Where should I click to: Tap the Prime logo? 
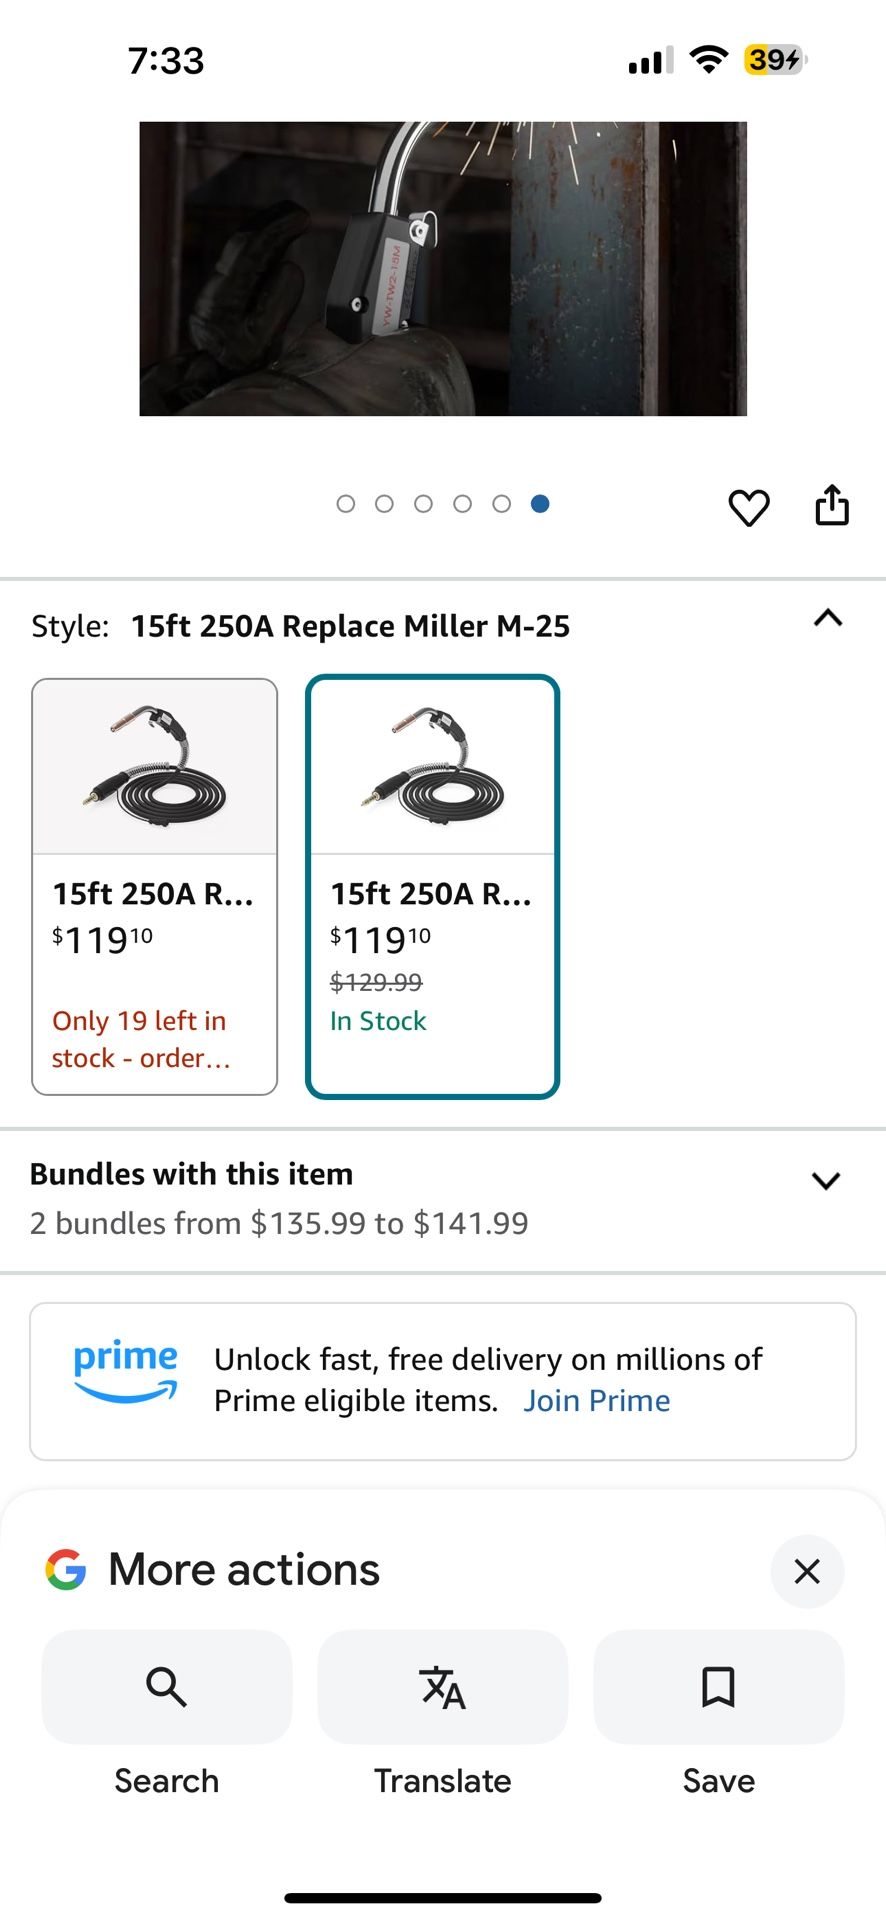(125, 1370)
